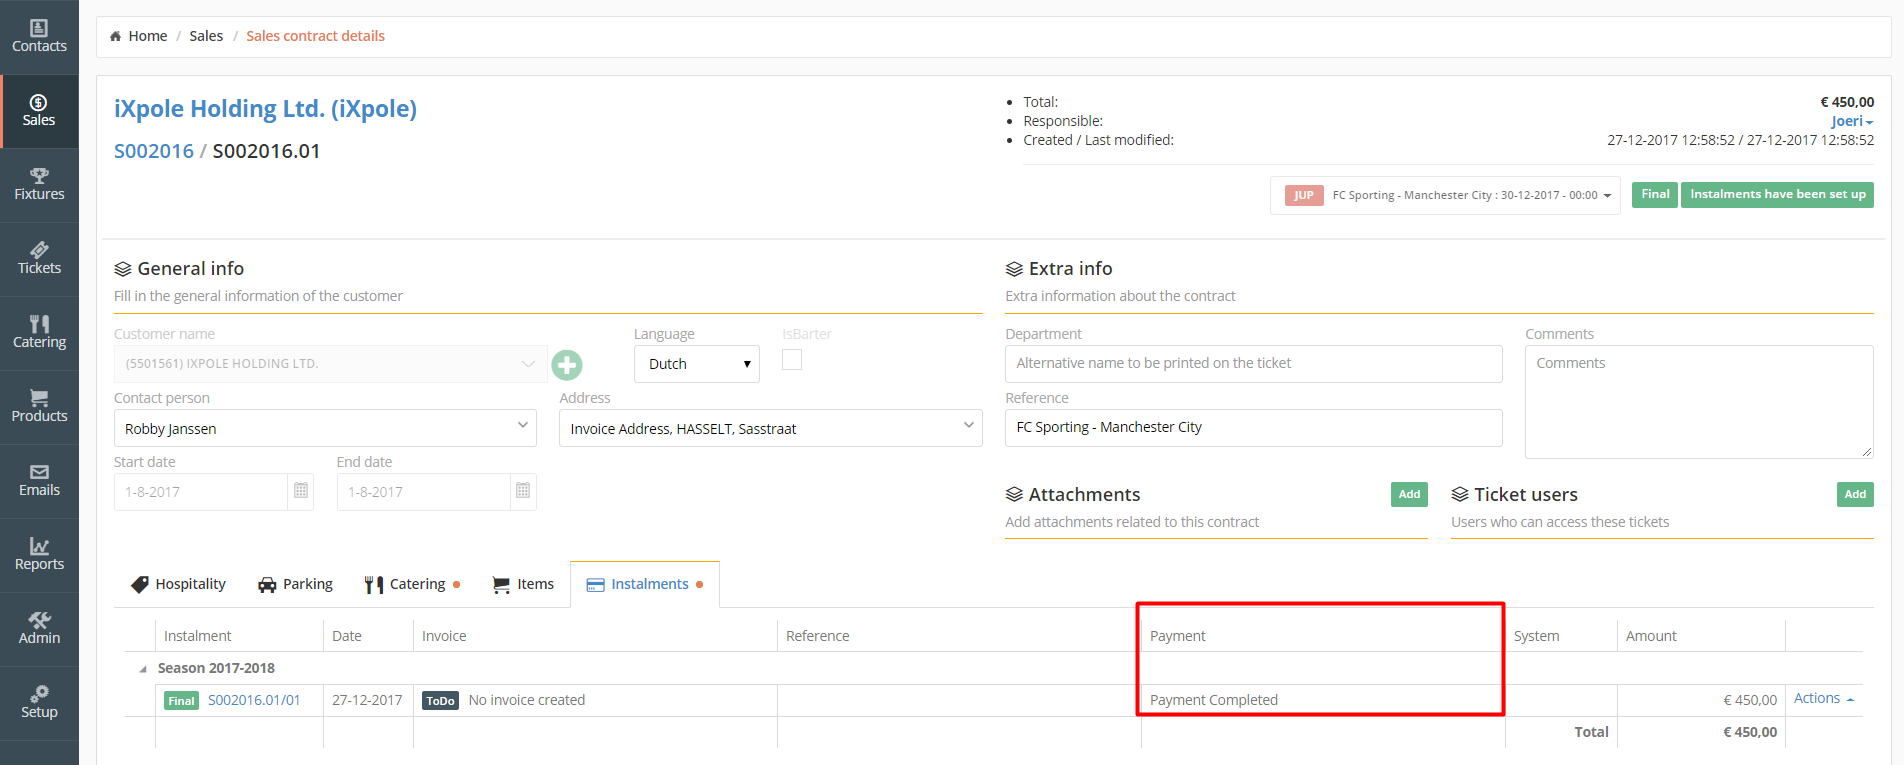Open contract S002016 link
Screen dimensions: 1904x765
154,151
